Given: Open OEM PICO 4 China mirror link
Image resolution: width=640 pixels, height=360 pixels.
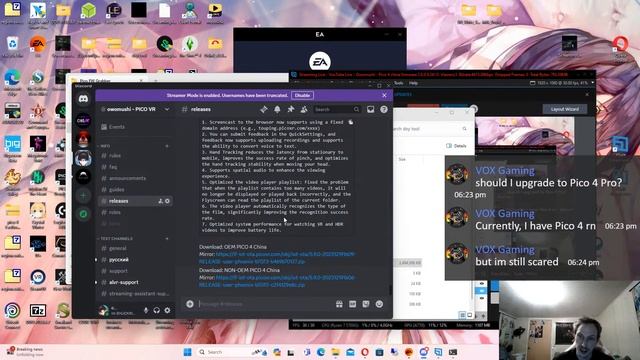Looking at the screenshot, I should coord(277,258).
